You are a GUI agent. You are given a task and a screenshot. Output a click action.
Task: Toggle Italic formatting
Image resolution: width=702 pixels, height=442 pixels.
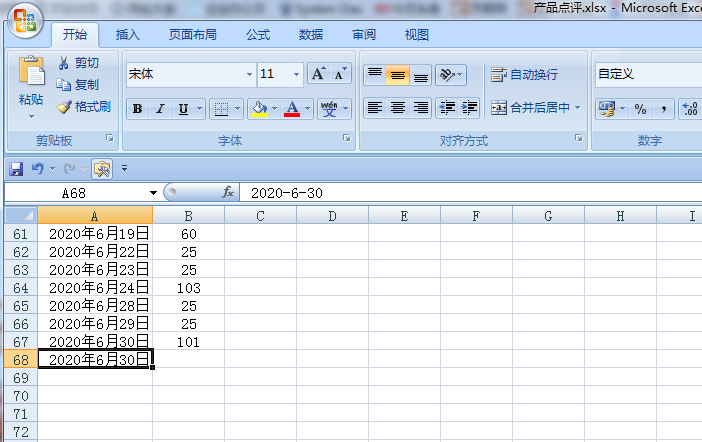click(x=161, y=109)
